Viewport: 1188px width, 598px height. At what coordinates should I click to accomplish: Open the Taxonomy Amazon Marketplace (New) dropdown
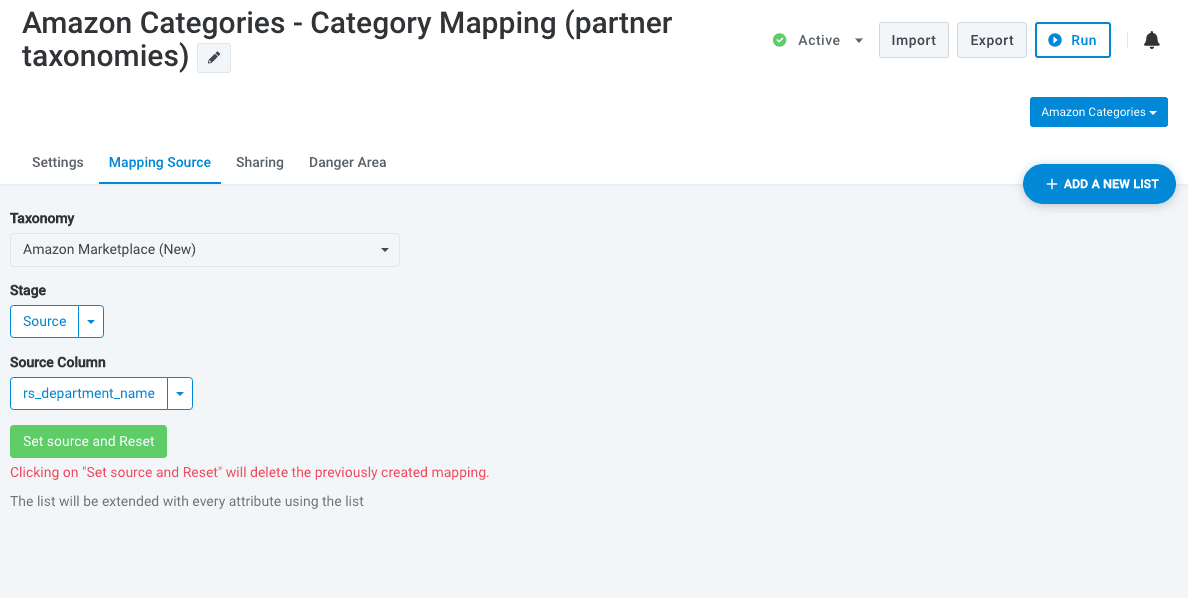point(204,250)
